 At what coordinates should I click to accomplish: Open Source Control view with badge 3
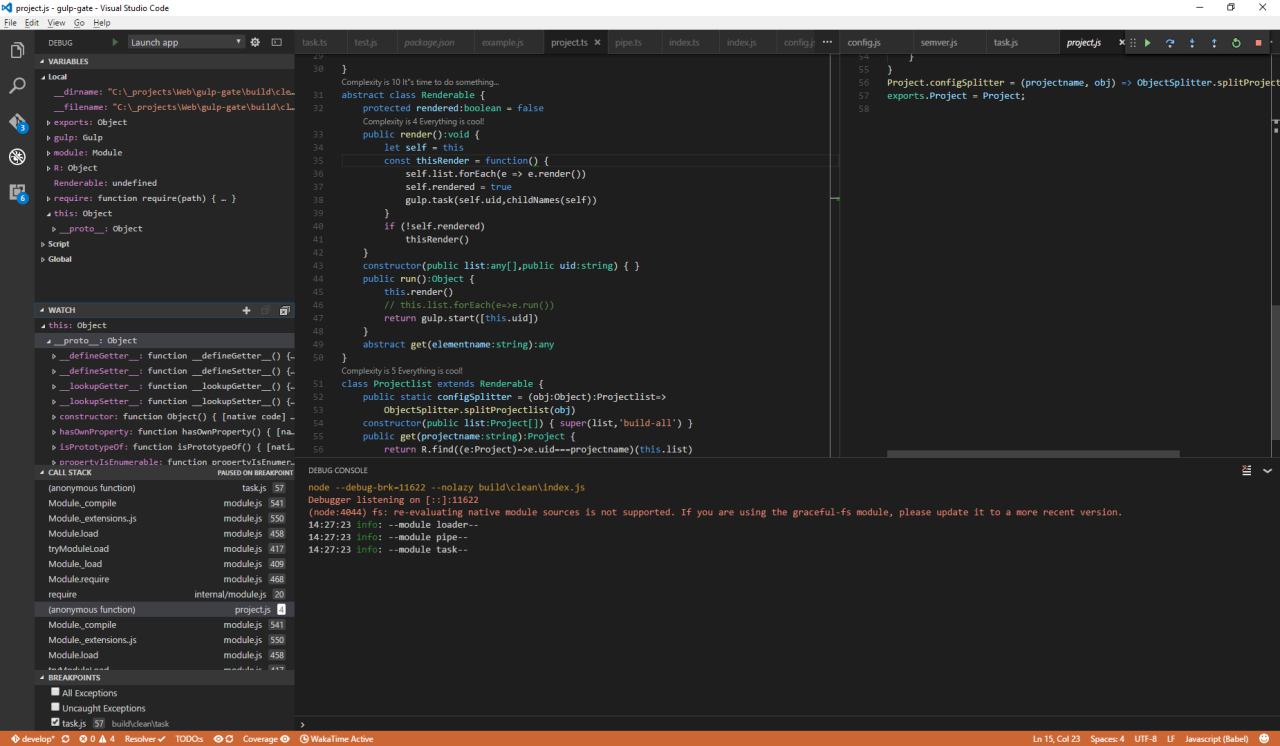(x=17, y=123)
